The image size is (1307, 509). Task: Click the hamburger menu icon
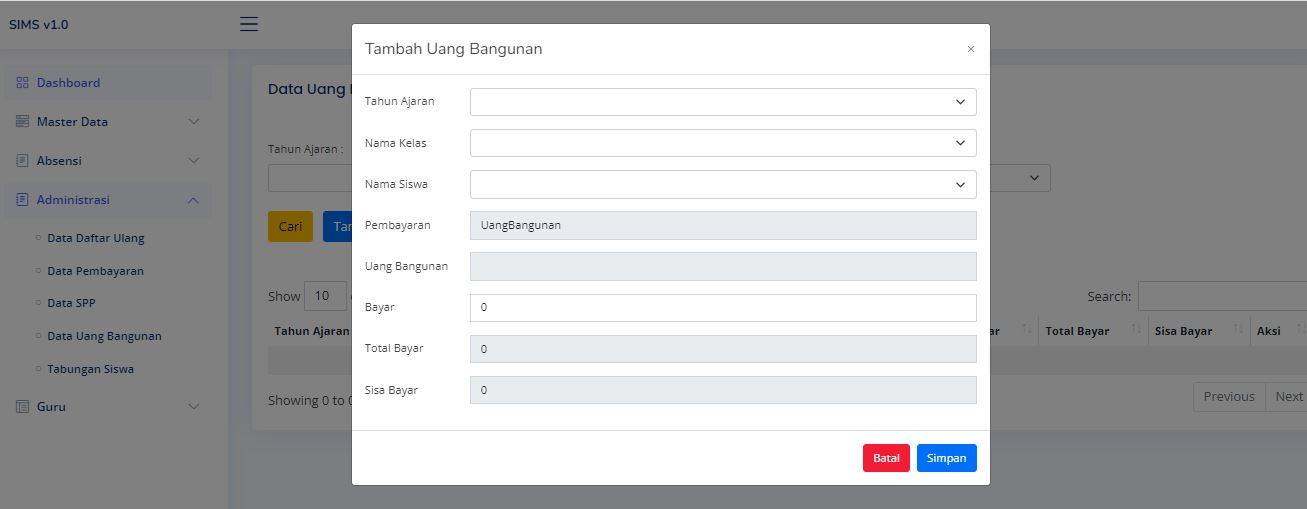click(x=249, y=24)
